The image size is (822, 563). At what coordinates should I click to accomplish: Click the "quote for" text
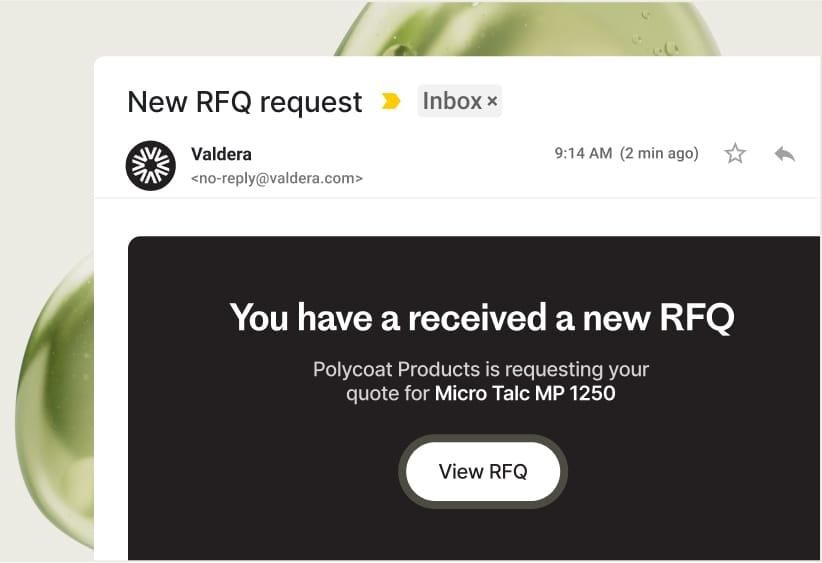pos(388,393)
